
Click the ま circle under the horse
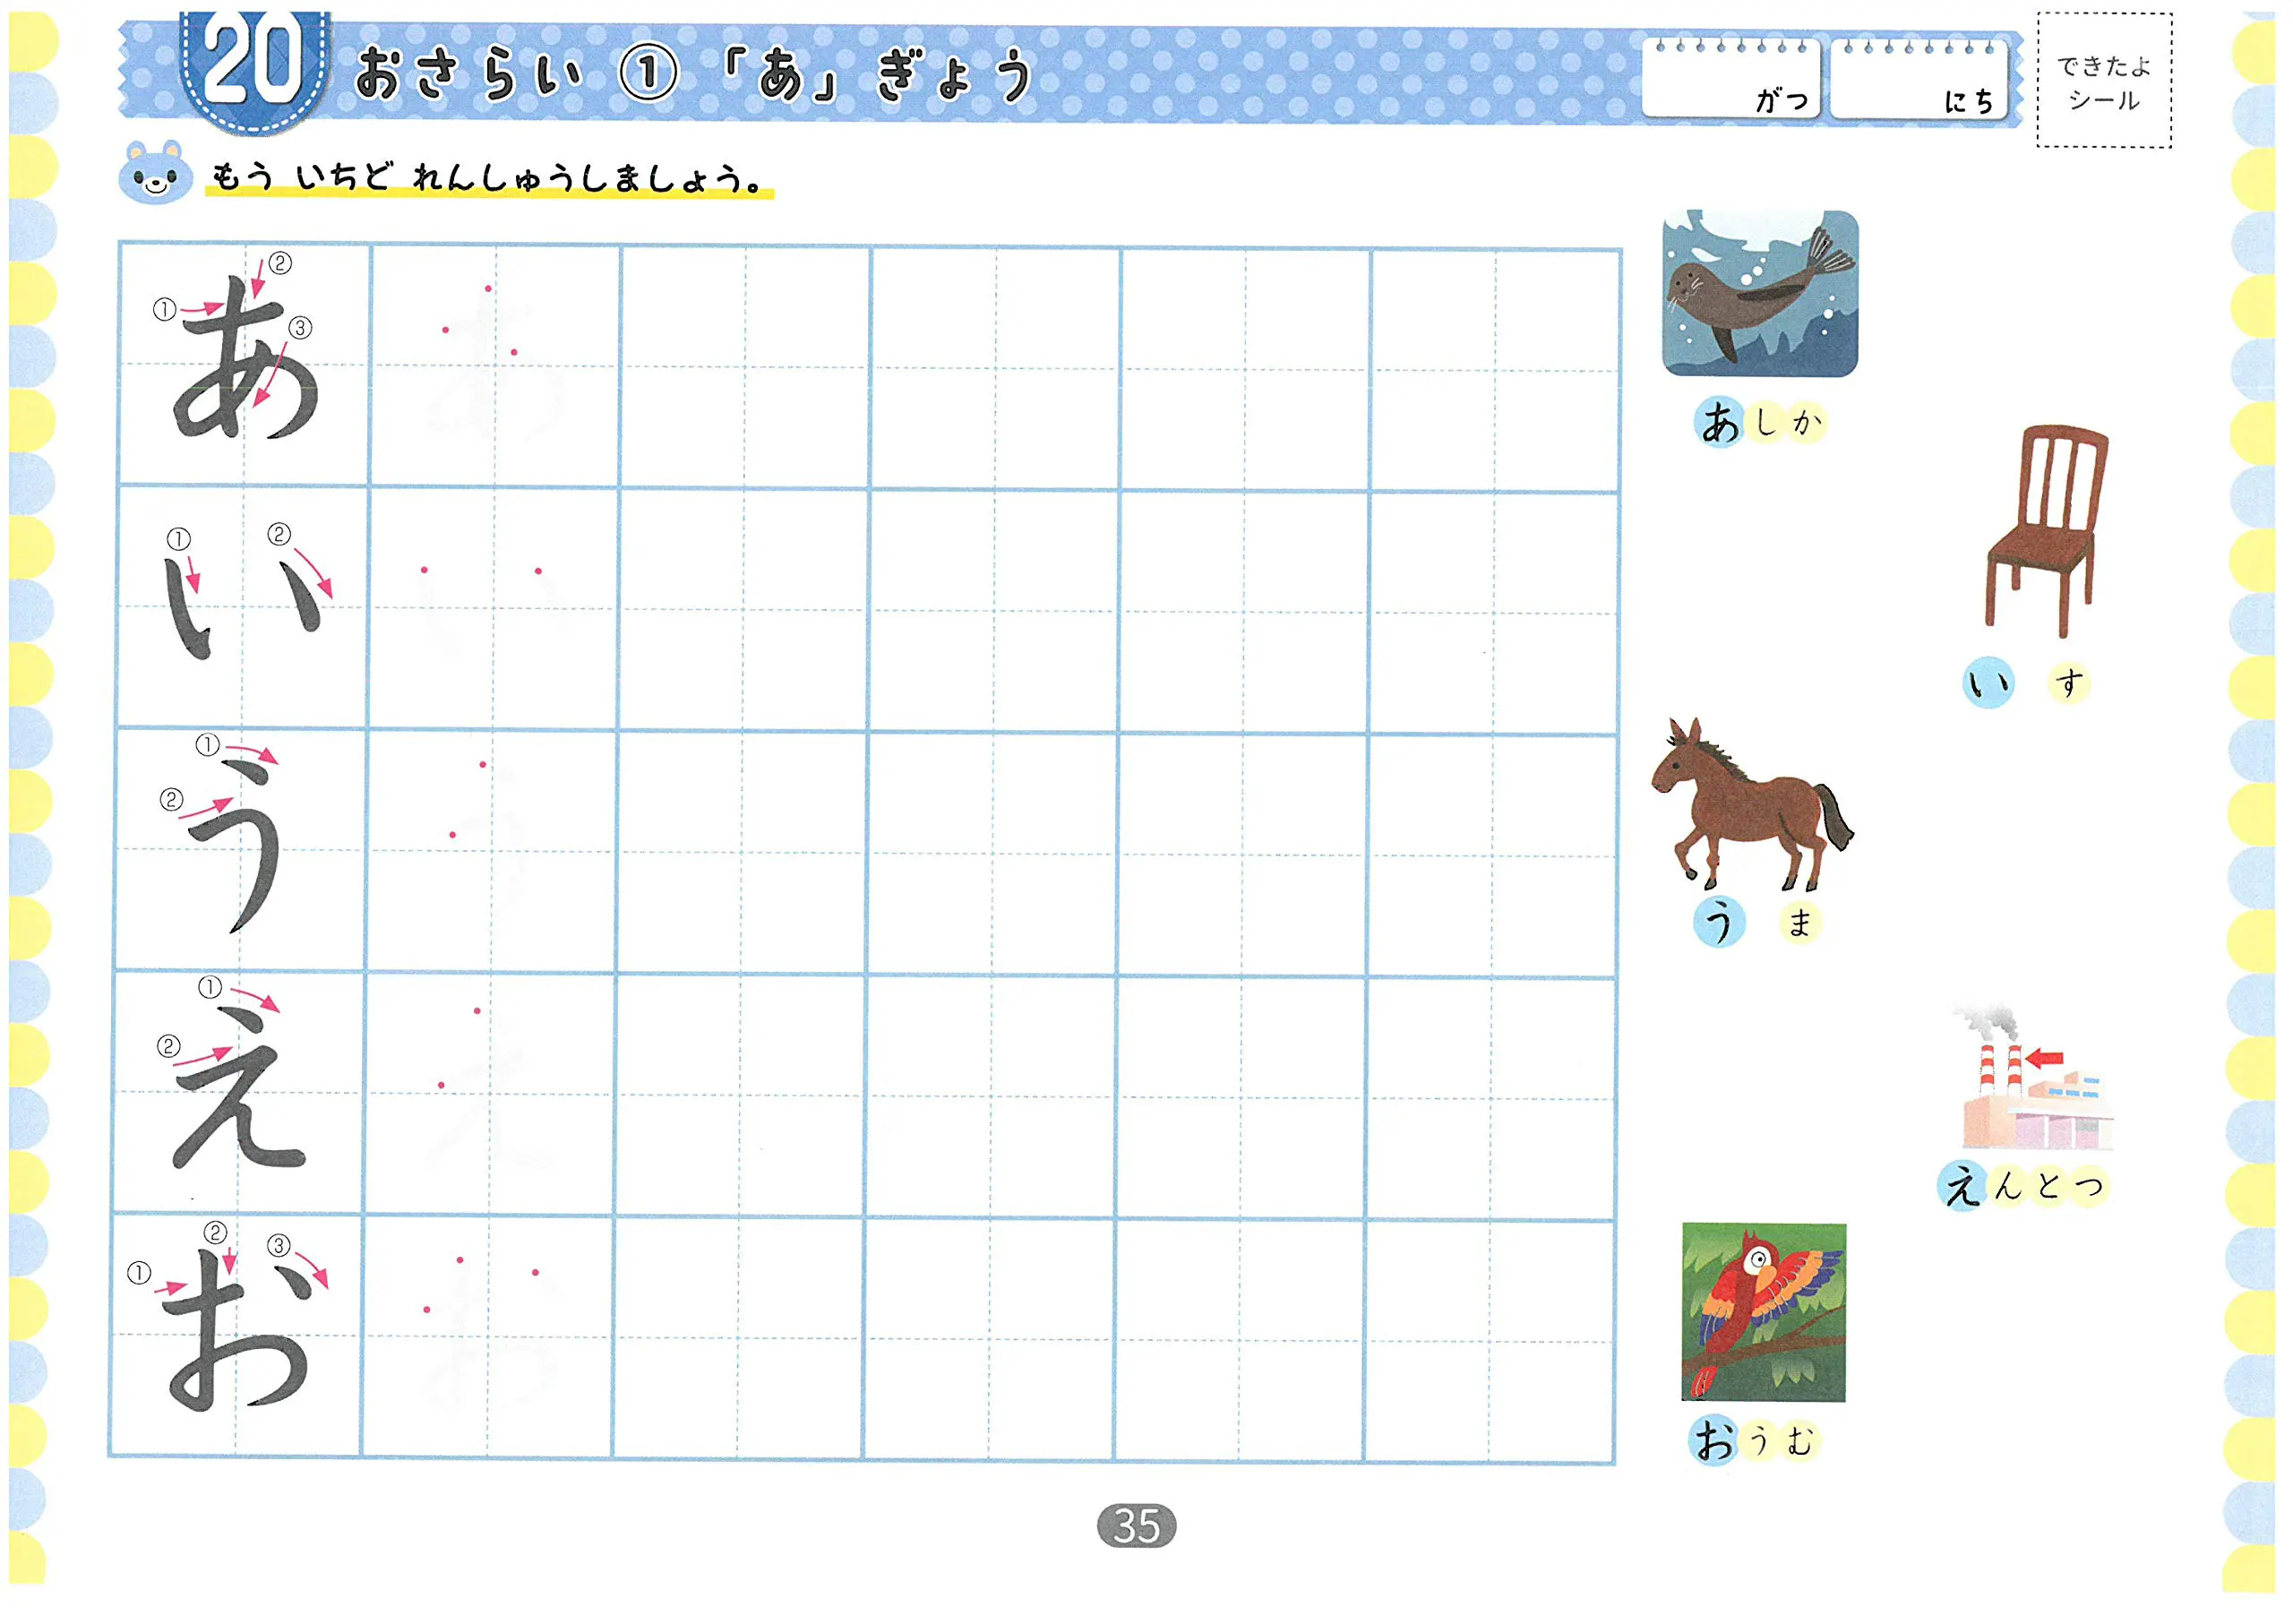click(1800, 922)
